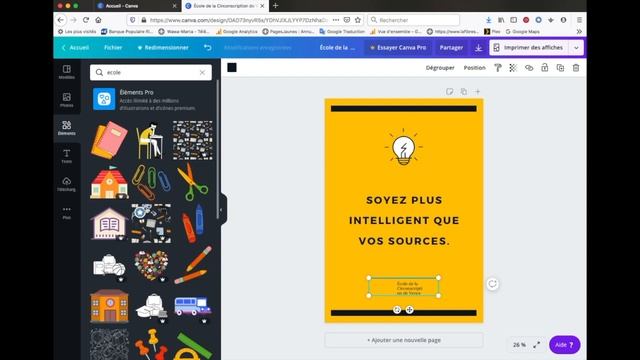Open the Fichier menu
Image resolution: width=640 pixels, height=360 pixels.
pos(113,47)
